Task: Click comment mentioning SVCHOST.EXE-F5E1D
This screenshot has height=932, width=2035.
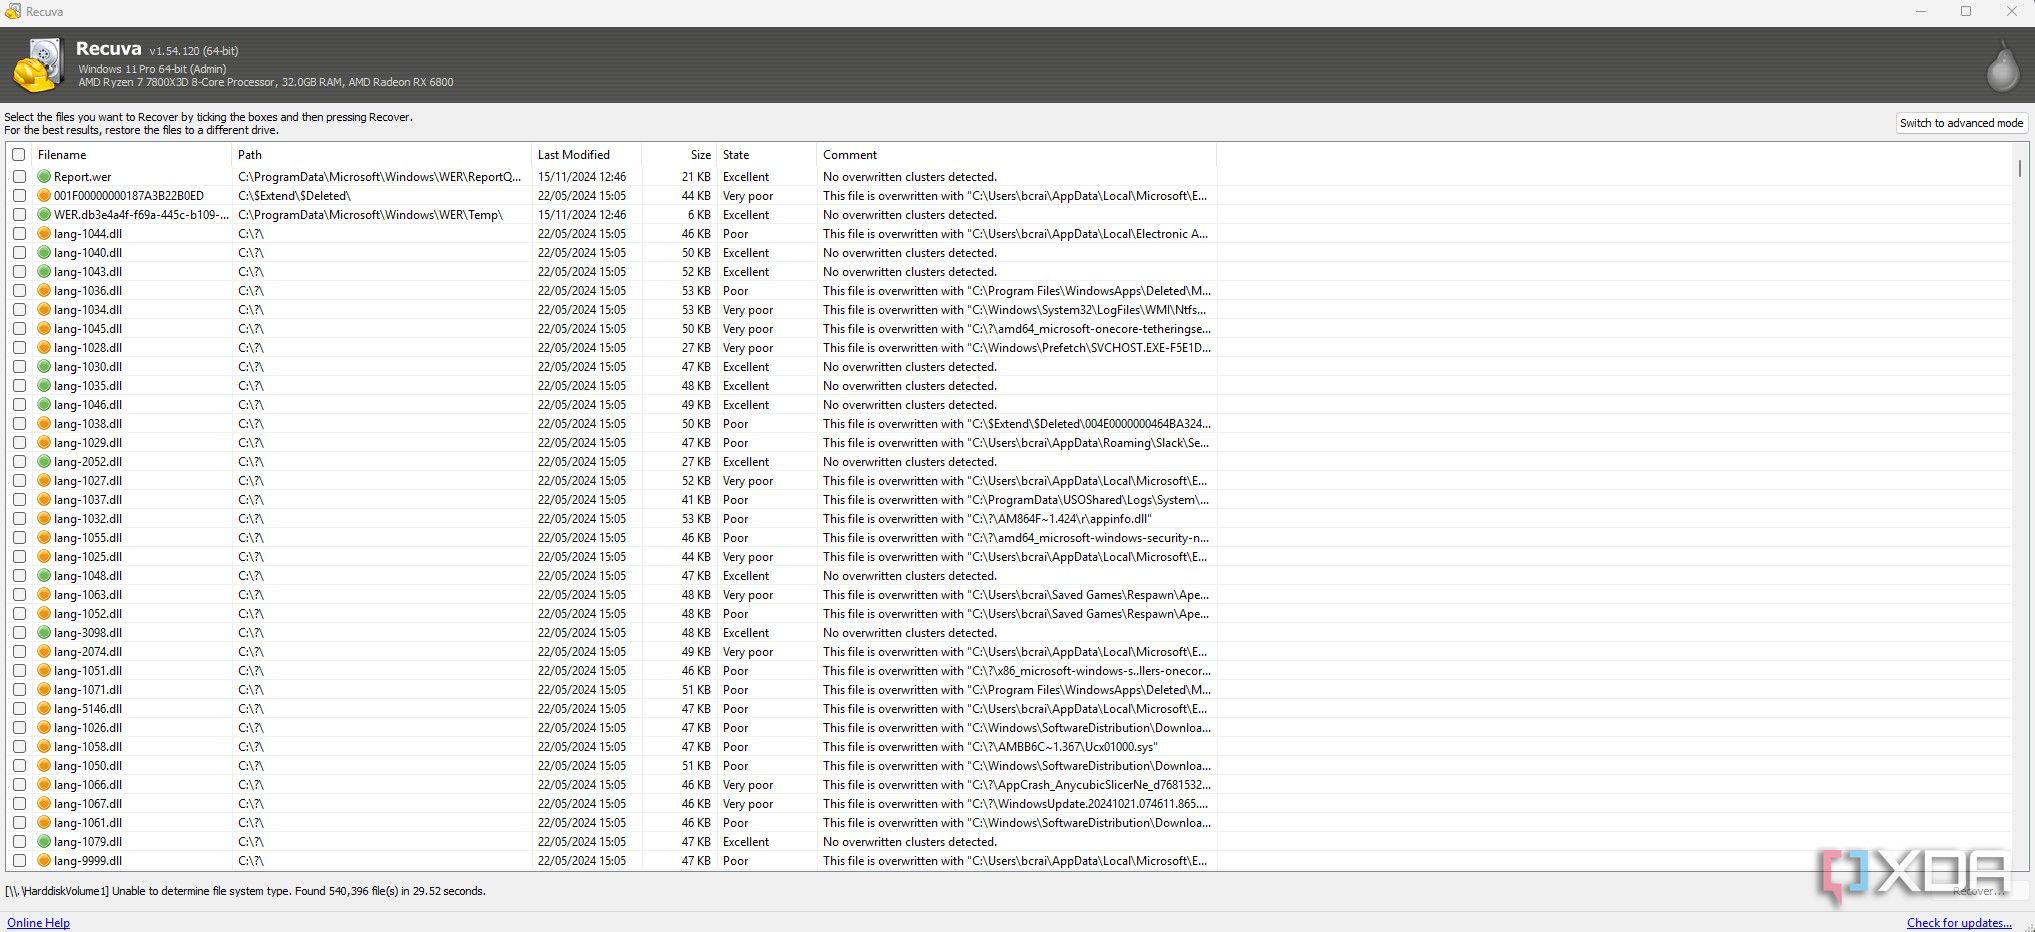Action: pyautogui.click(x=1017, y=348)
